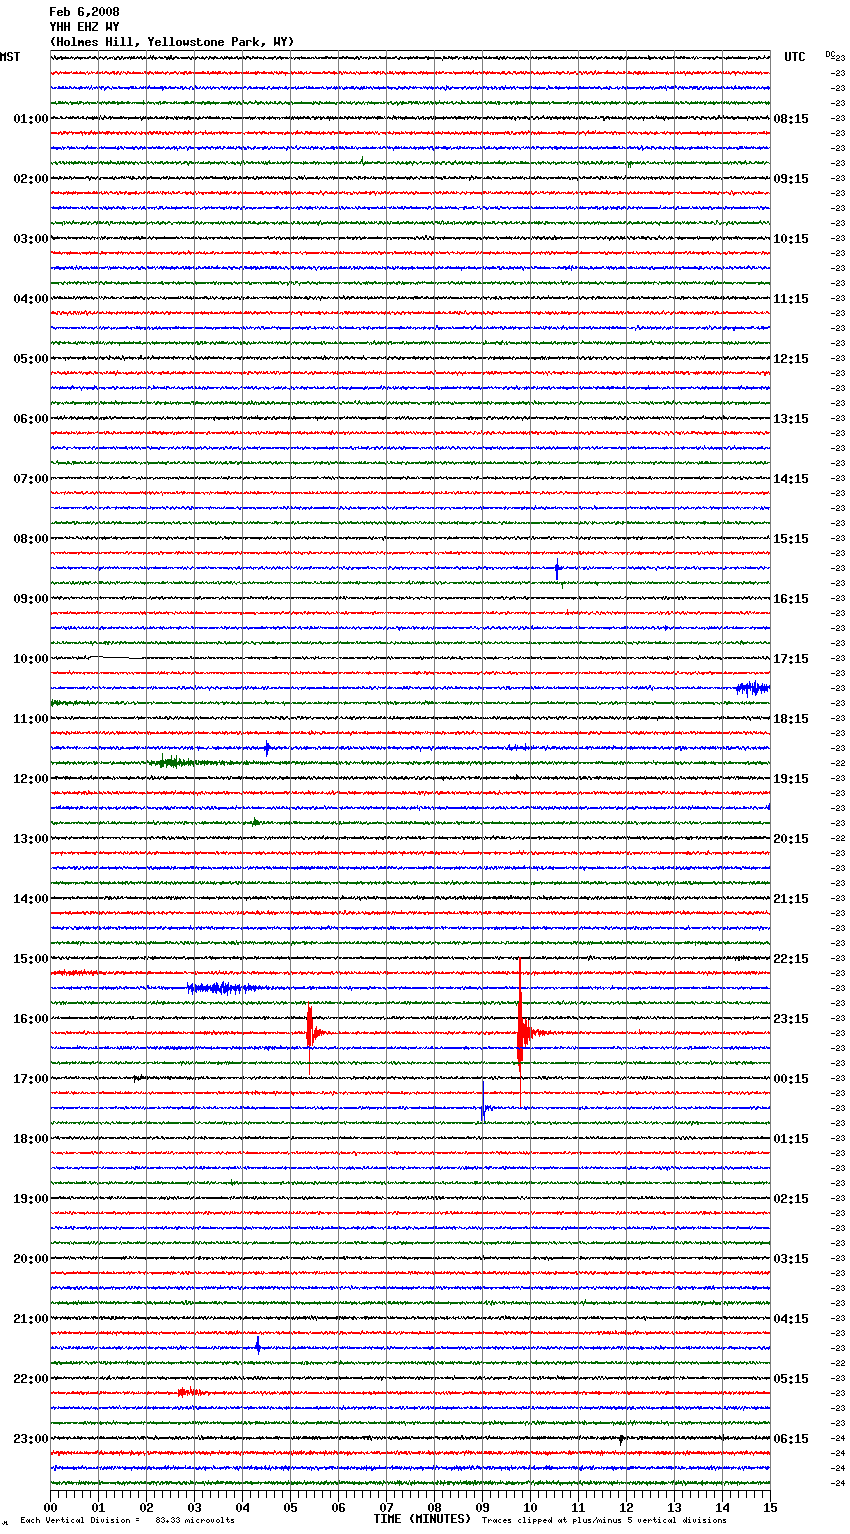The image size is (850, 1534).
Task: Click the '(Holmes Hill, Yellowstone Park, WY)' title
Action: point(172,42)
